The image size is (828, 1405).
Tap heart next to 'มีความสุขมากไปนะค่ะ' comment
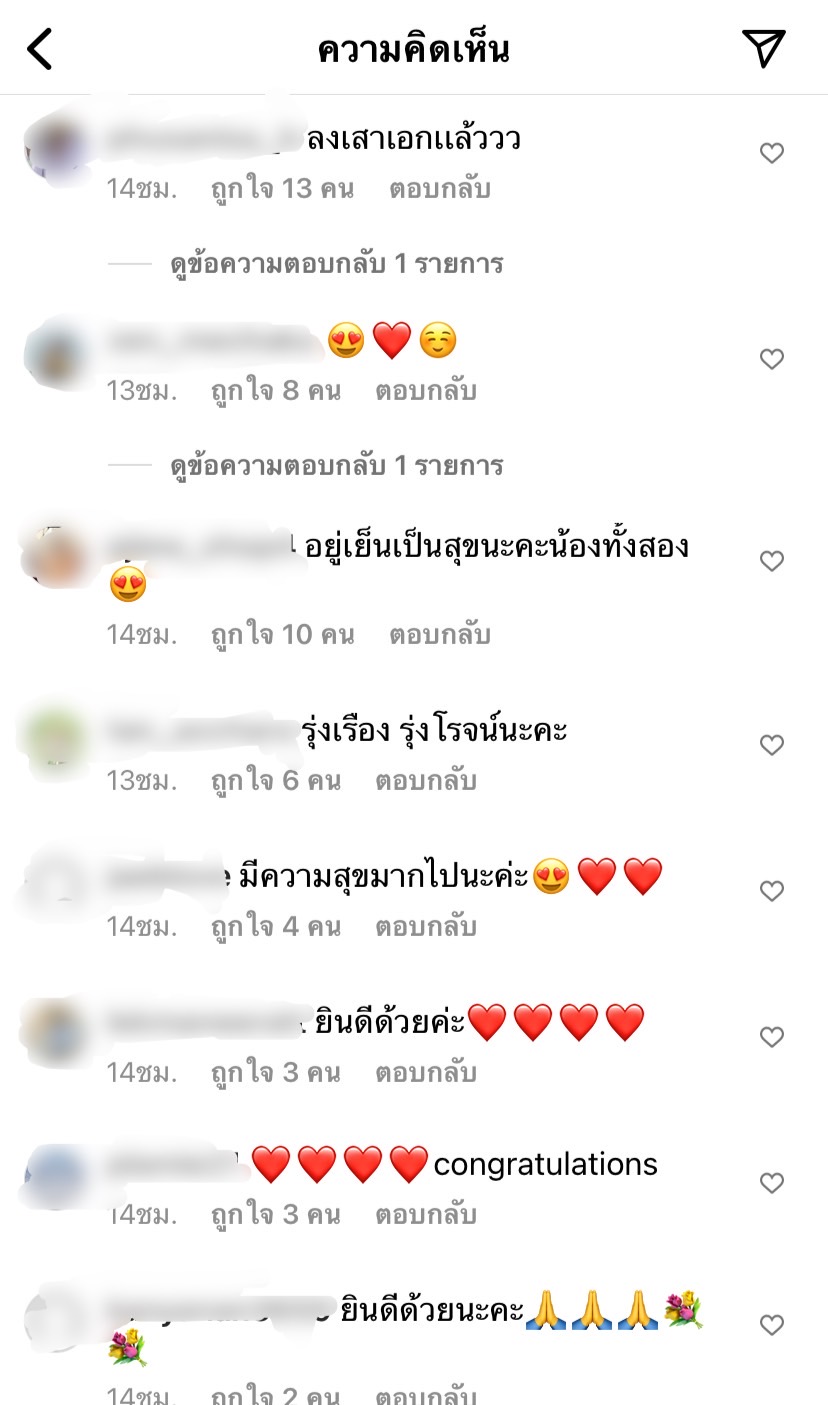(771, 891)
